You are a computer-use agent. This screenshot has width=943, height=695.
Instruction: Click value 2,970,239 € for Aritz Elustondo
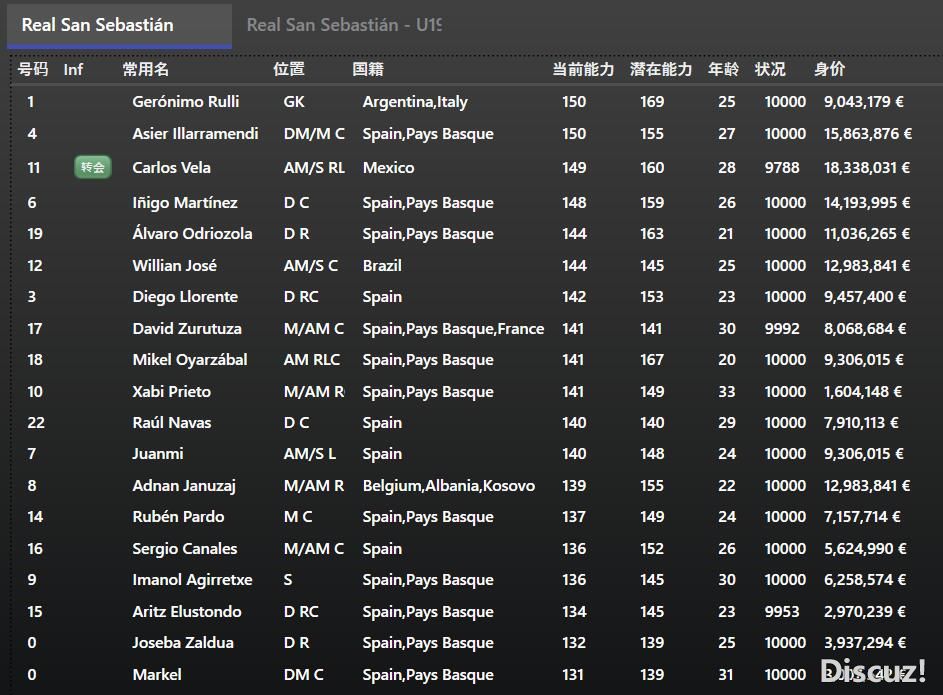tap(865, 611)
